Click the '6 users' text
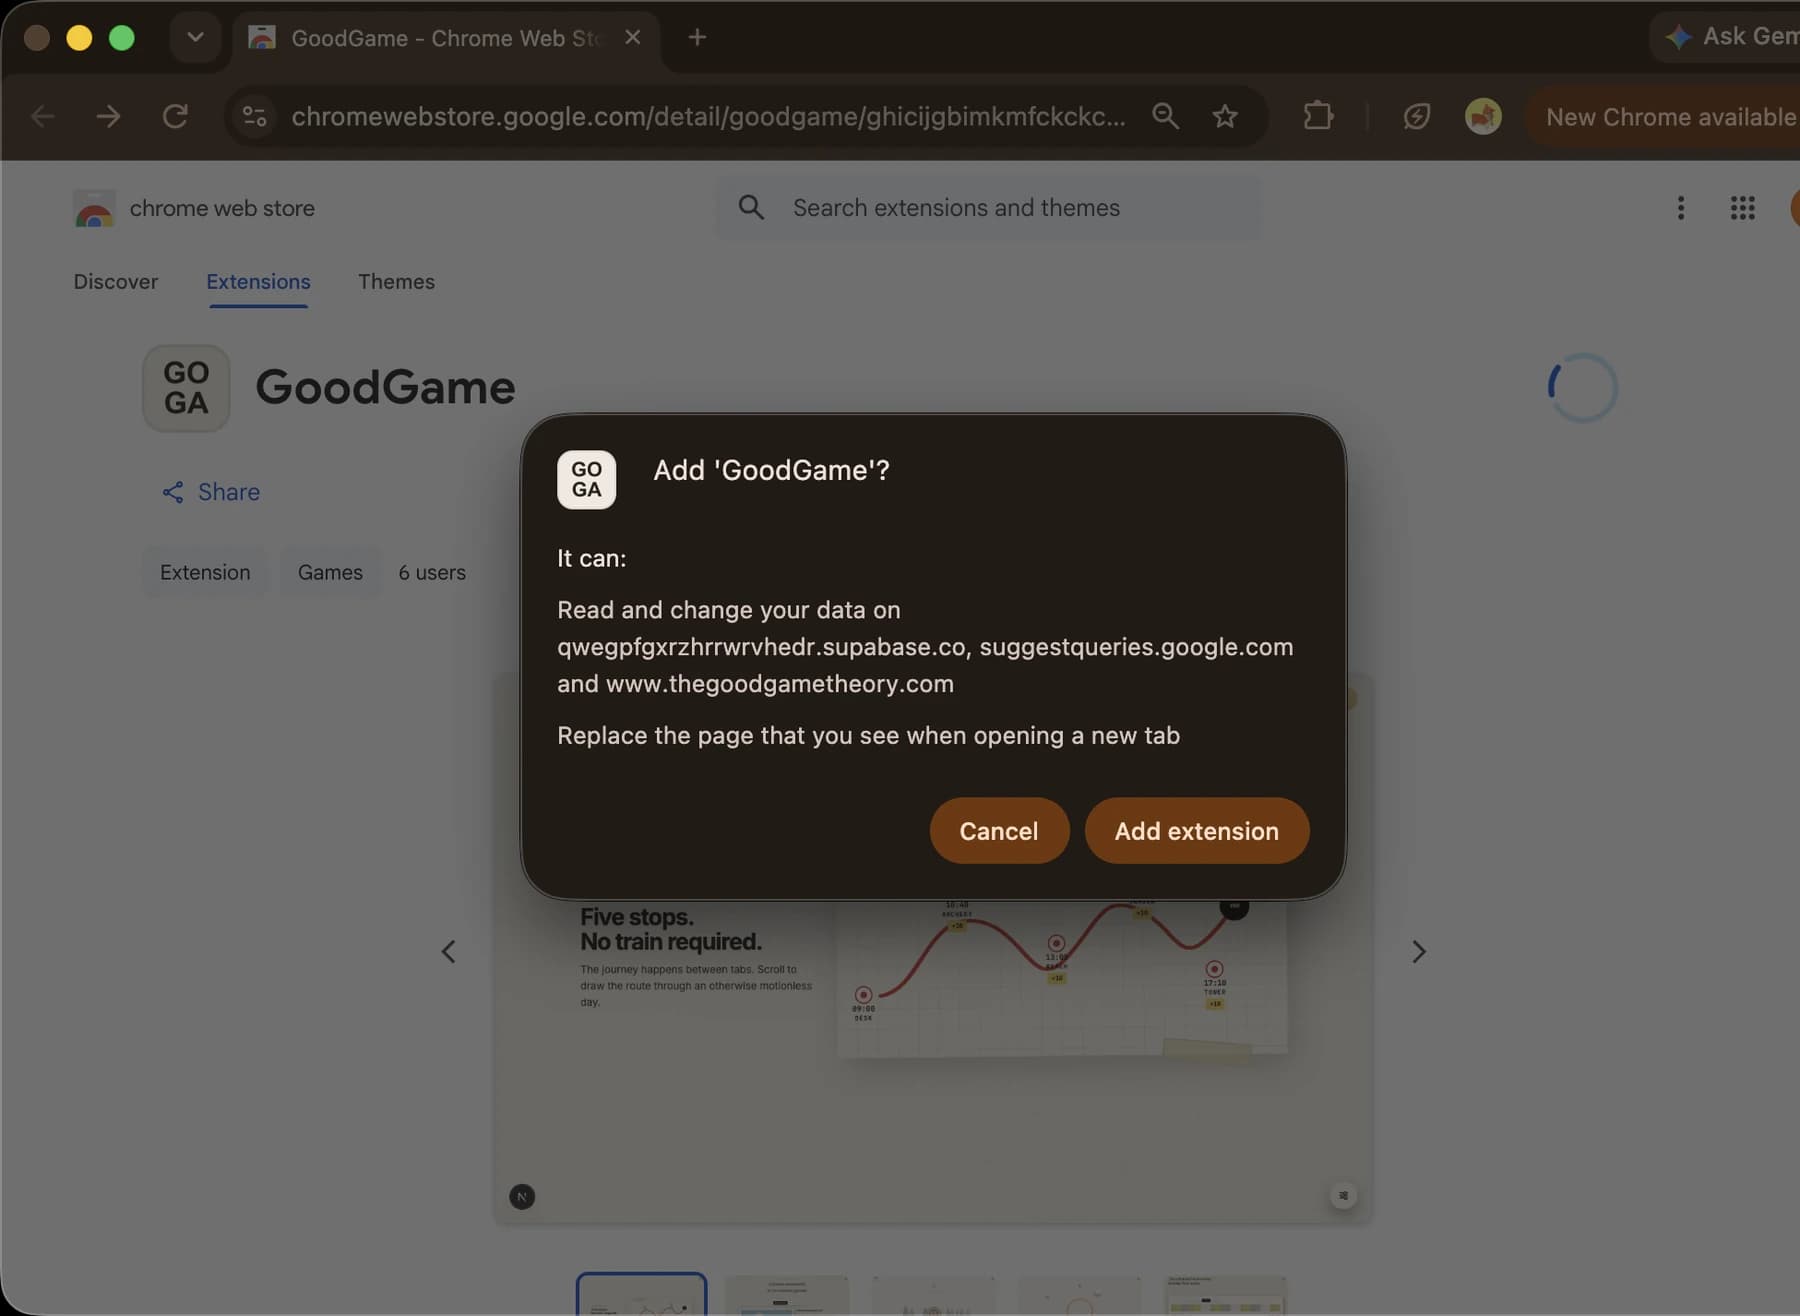1800x1316 pixels. point(432,573)
